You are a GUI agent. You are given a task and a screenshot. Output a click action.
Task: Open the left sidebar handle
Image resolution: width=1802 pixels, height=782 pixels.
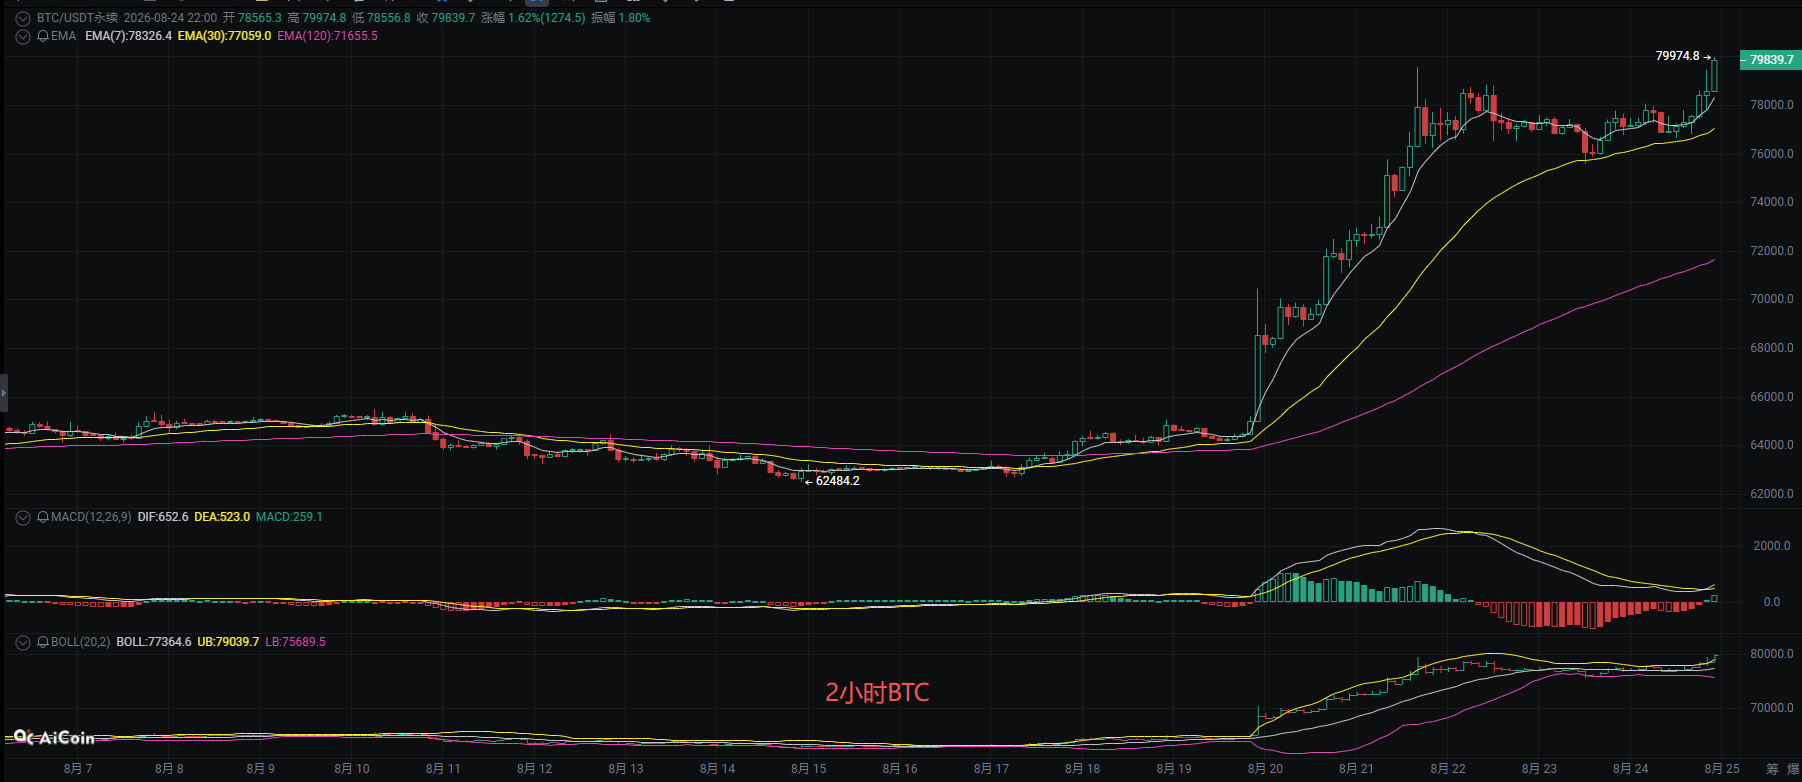click(4, 392)
